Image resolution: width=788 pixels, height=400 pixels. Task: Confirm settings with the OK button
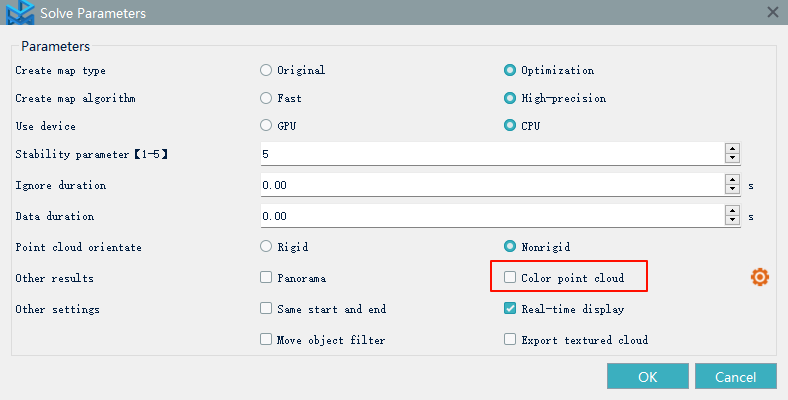click(x=647, y=377)
